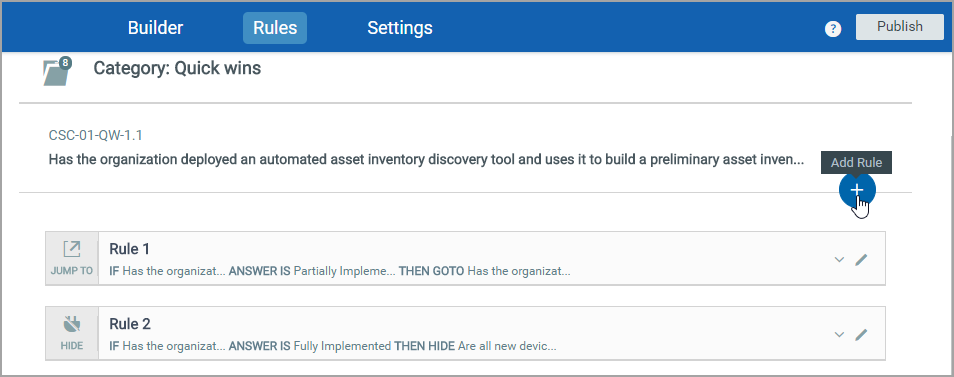This screenshot has height=377, width=954.
Task: Select the Rules tab
Action: tap(275, 28)
